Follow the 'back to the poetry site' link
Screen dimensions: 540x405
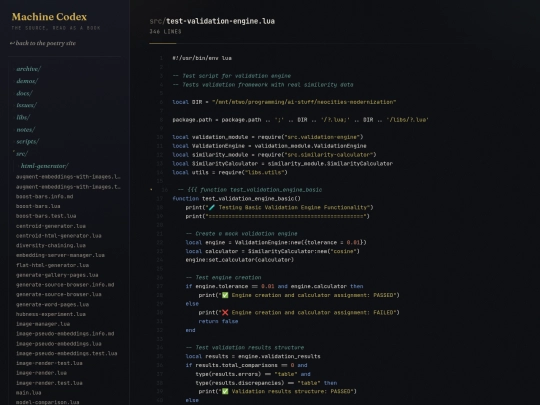(43, 43)
